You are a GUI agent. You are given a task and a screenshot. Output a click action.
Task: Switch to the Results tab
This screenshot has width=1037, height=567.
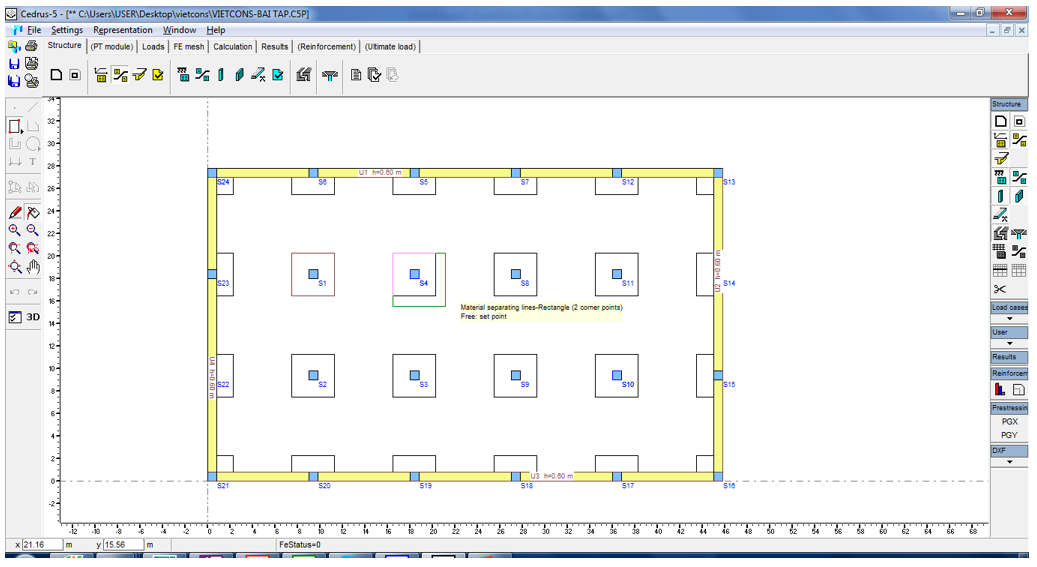274,46
